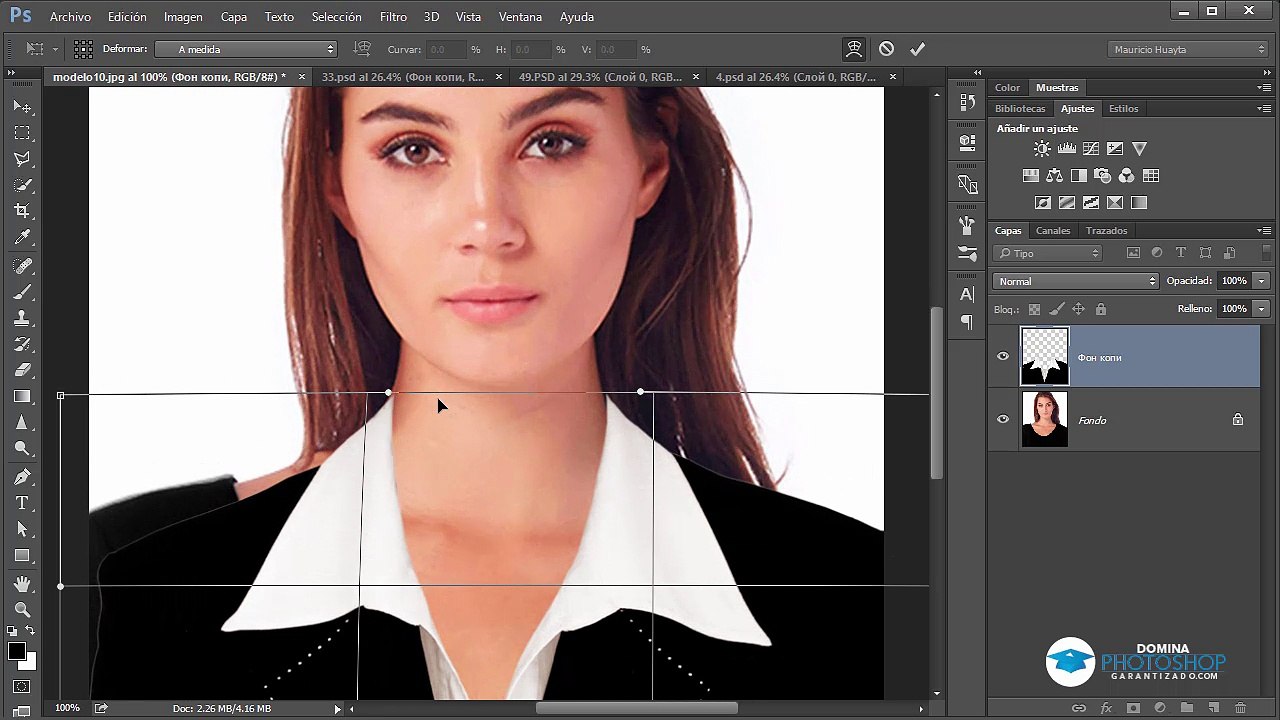
Task: Select the Hand tool
Action: click(22, 583)
